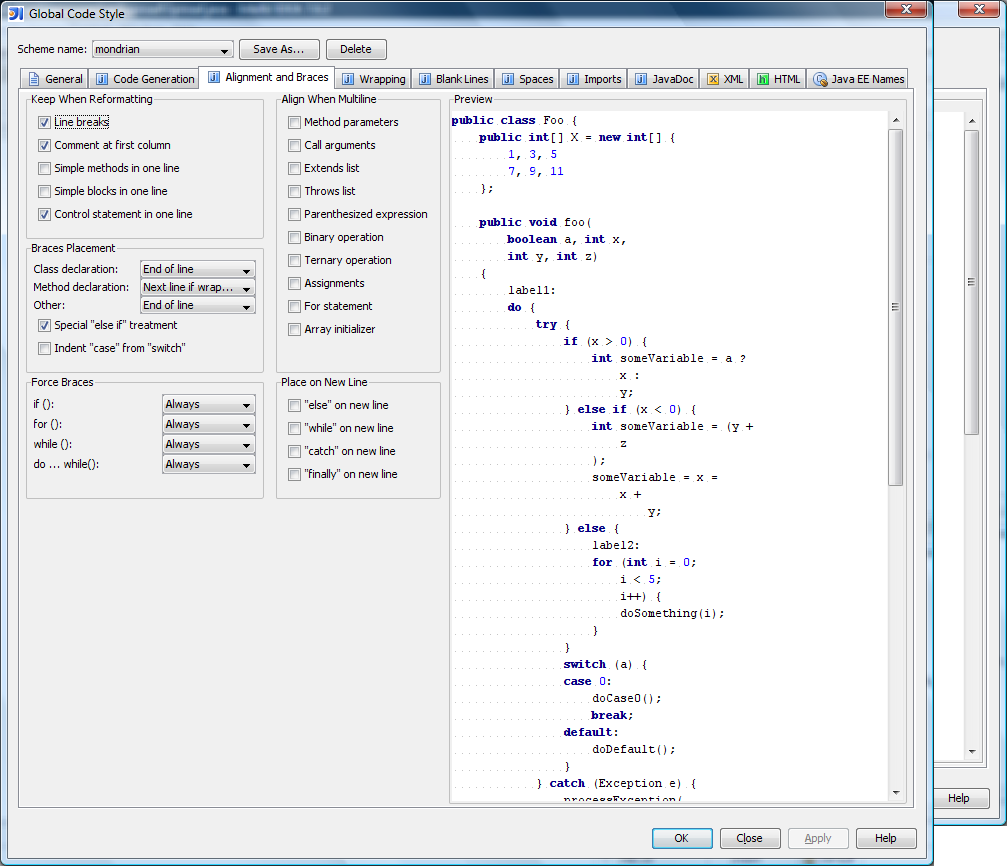Click the Preview pane vertical scrollbar
The image size is (1007, 866).
pyautogui.click(x=895, y=306)
